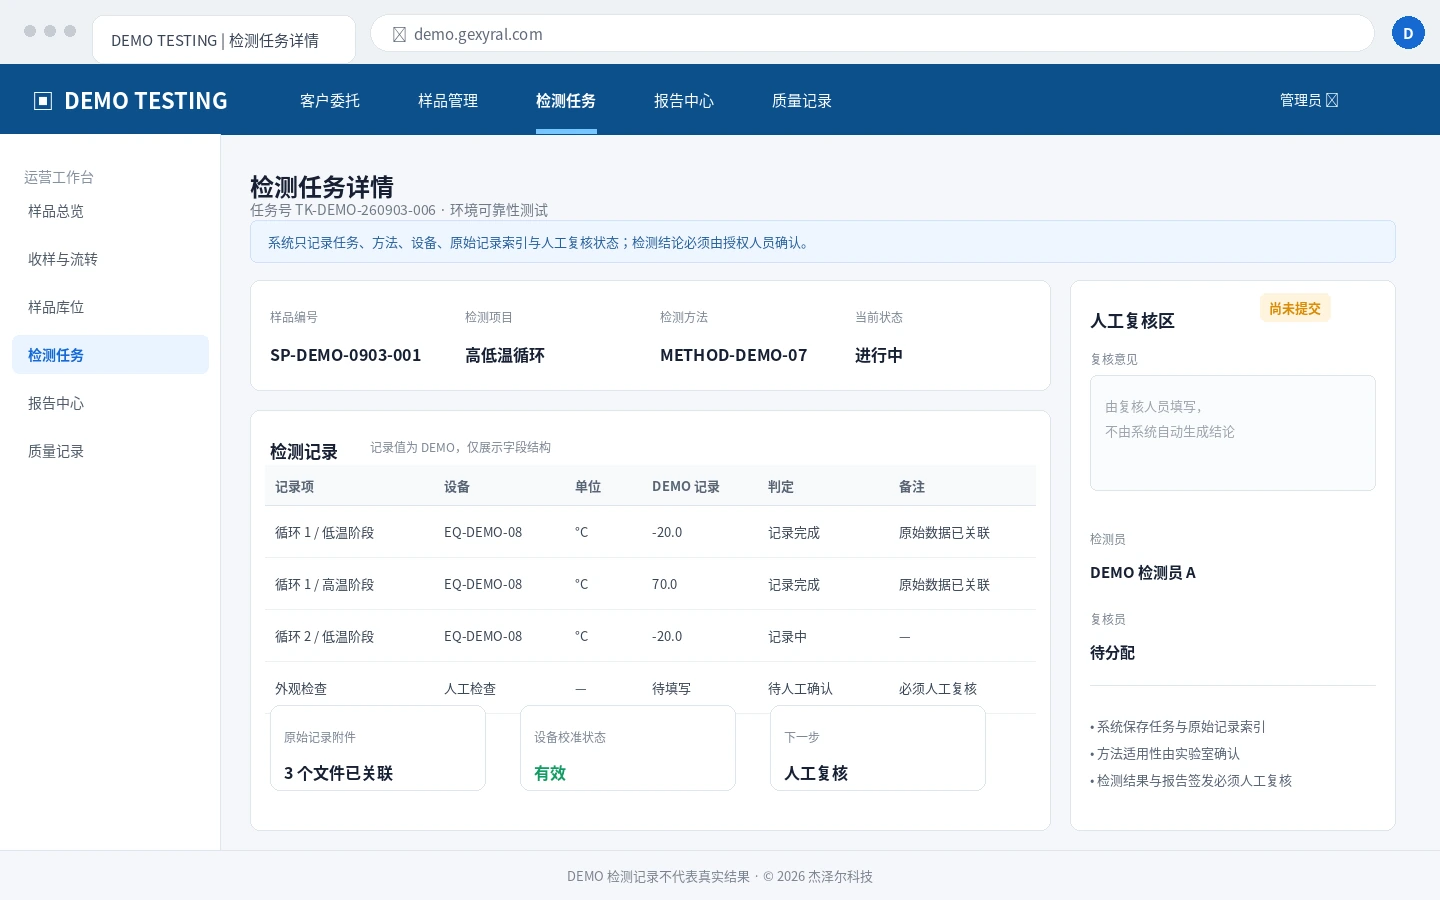Go to 客户委托 in top navigation
This screenshot has height=900, width=1440.
pyautogui.click(x=330, y=100)
